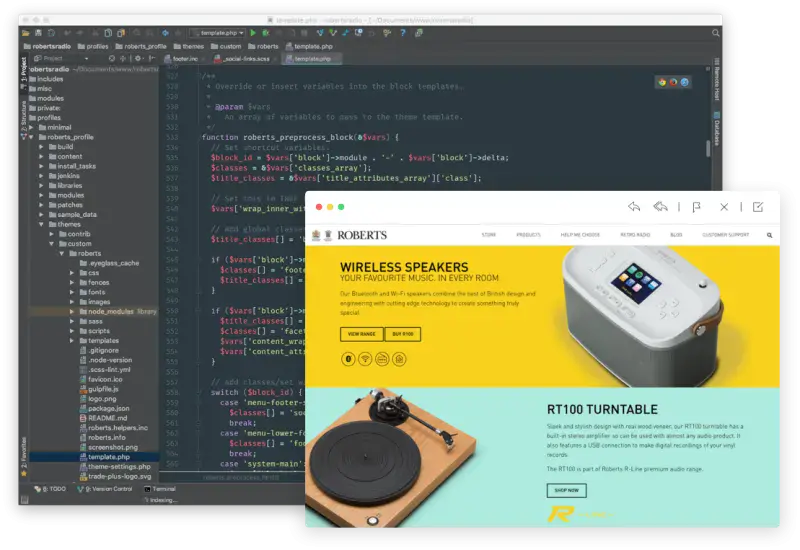
Task: Open the PRODUCTS menu on the Roberts site
Action: pyautogui.click(x=528, y=235)
